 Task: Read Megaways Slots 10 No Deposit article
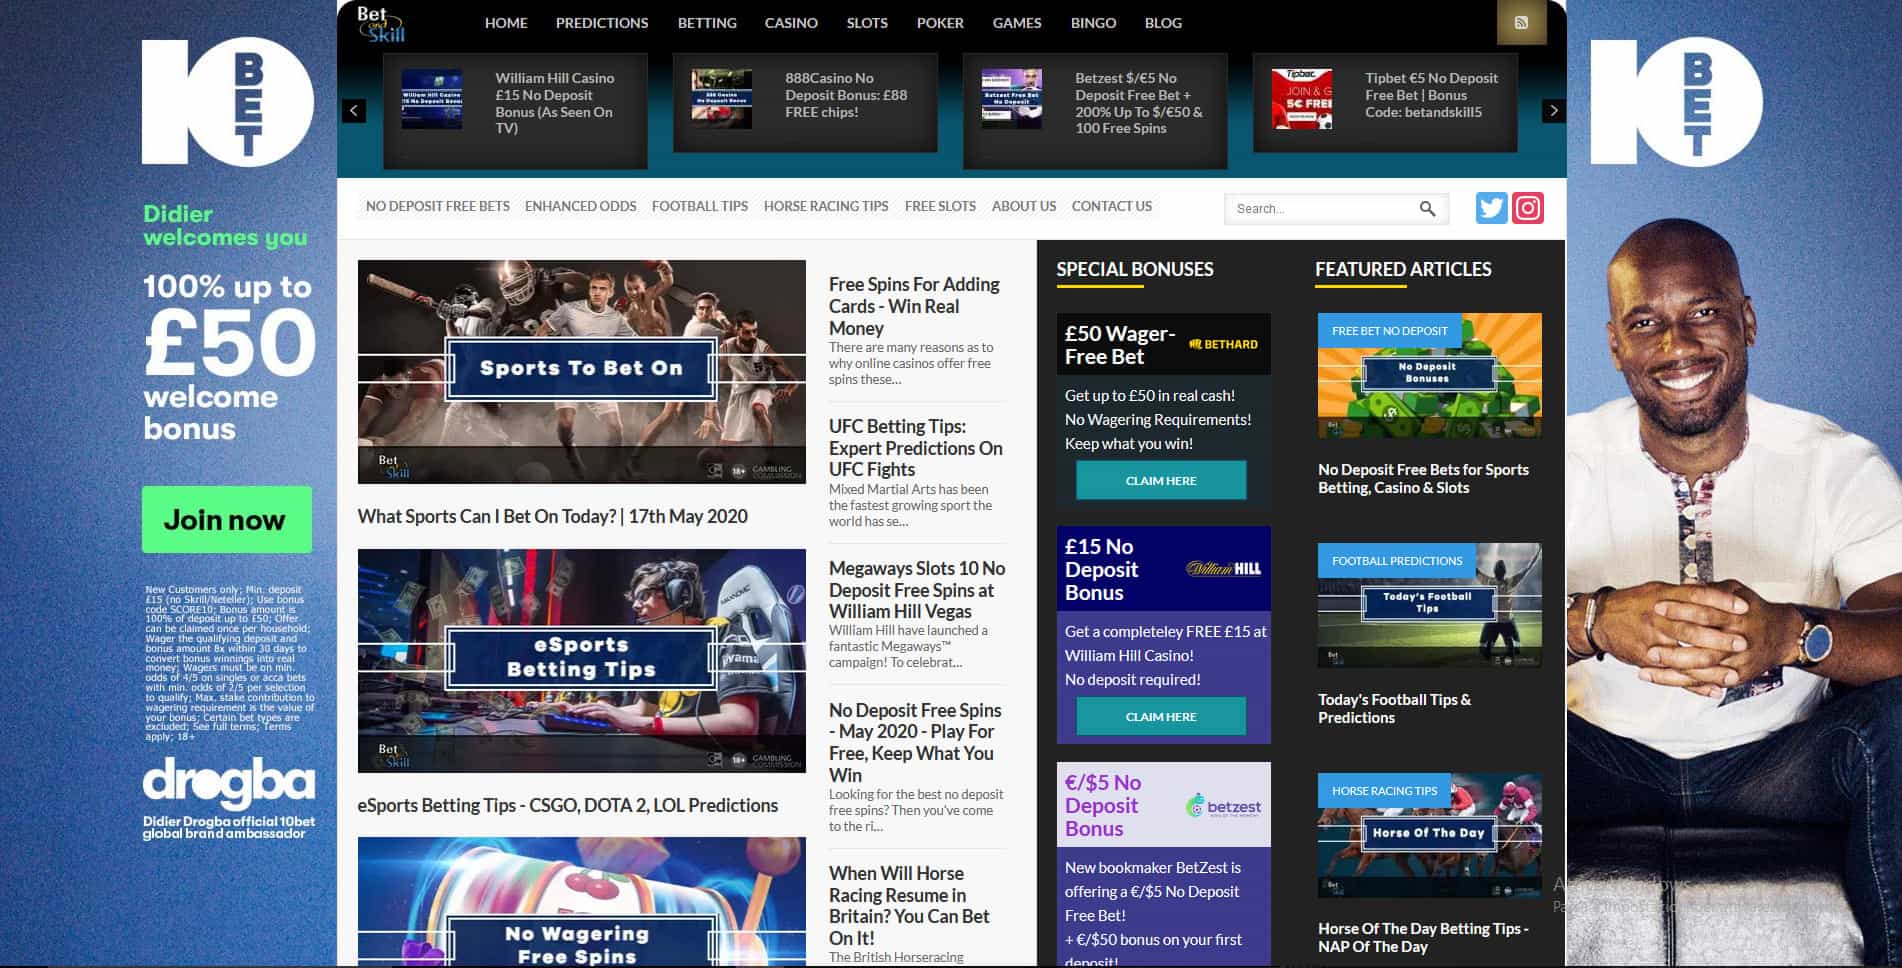917,590
